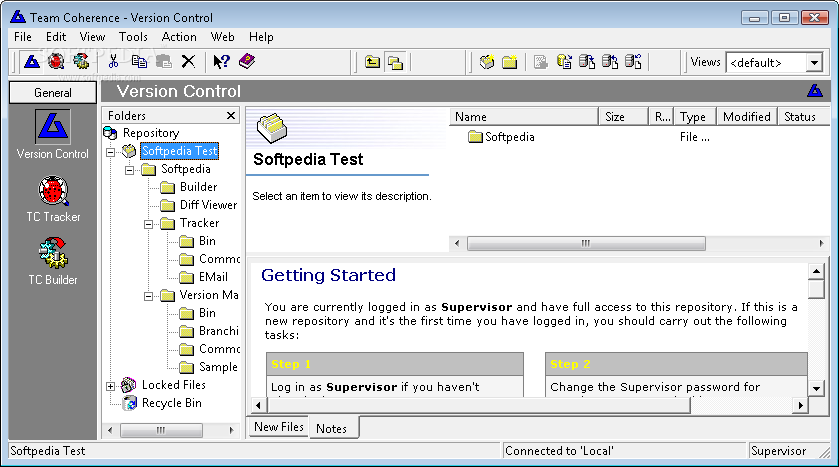Click the new folder toolbar icon
This screenshot has width=839, height=467.
[x=510, y=63]
